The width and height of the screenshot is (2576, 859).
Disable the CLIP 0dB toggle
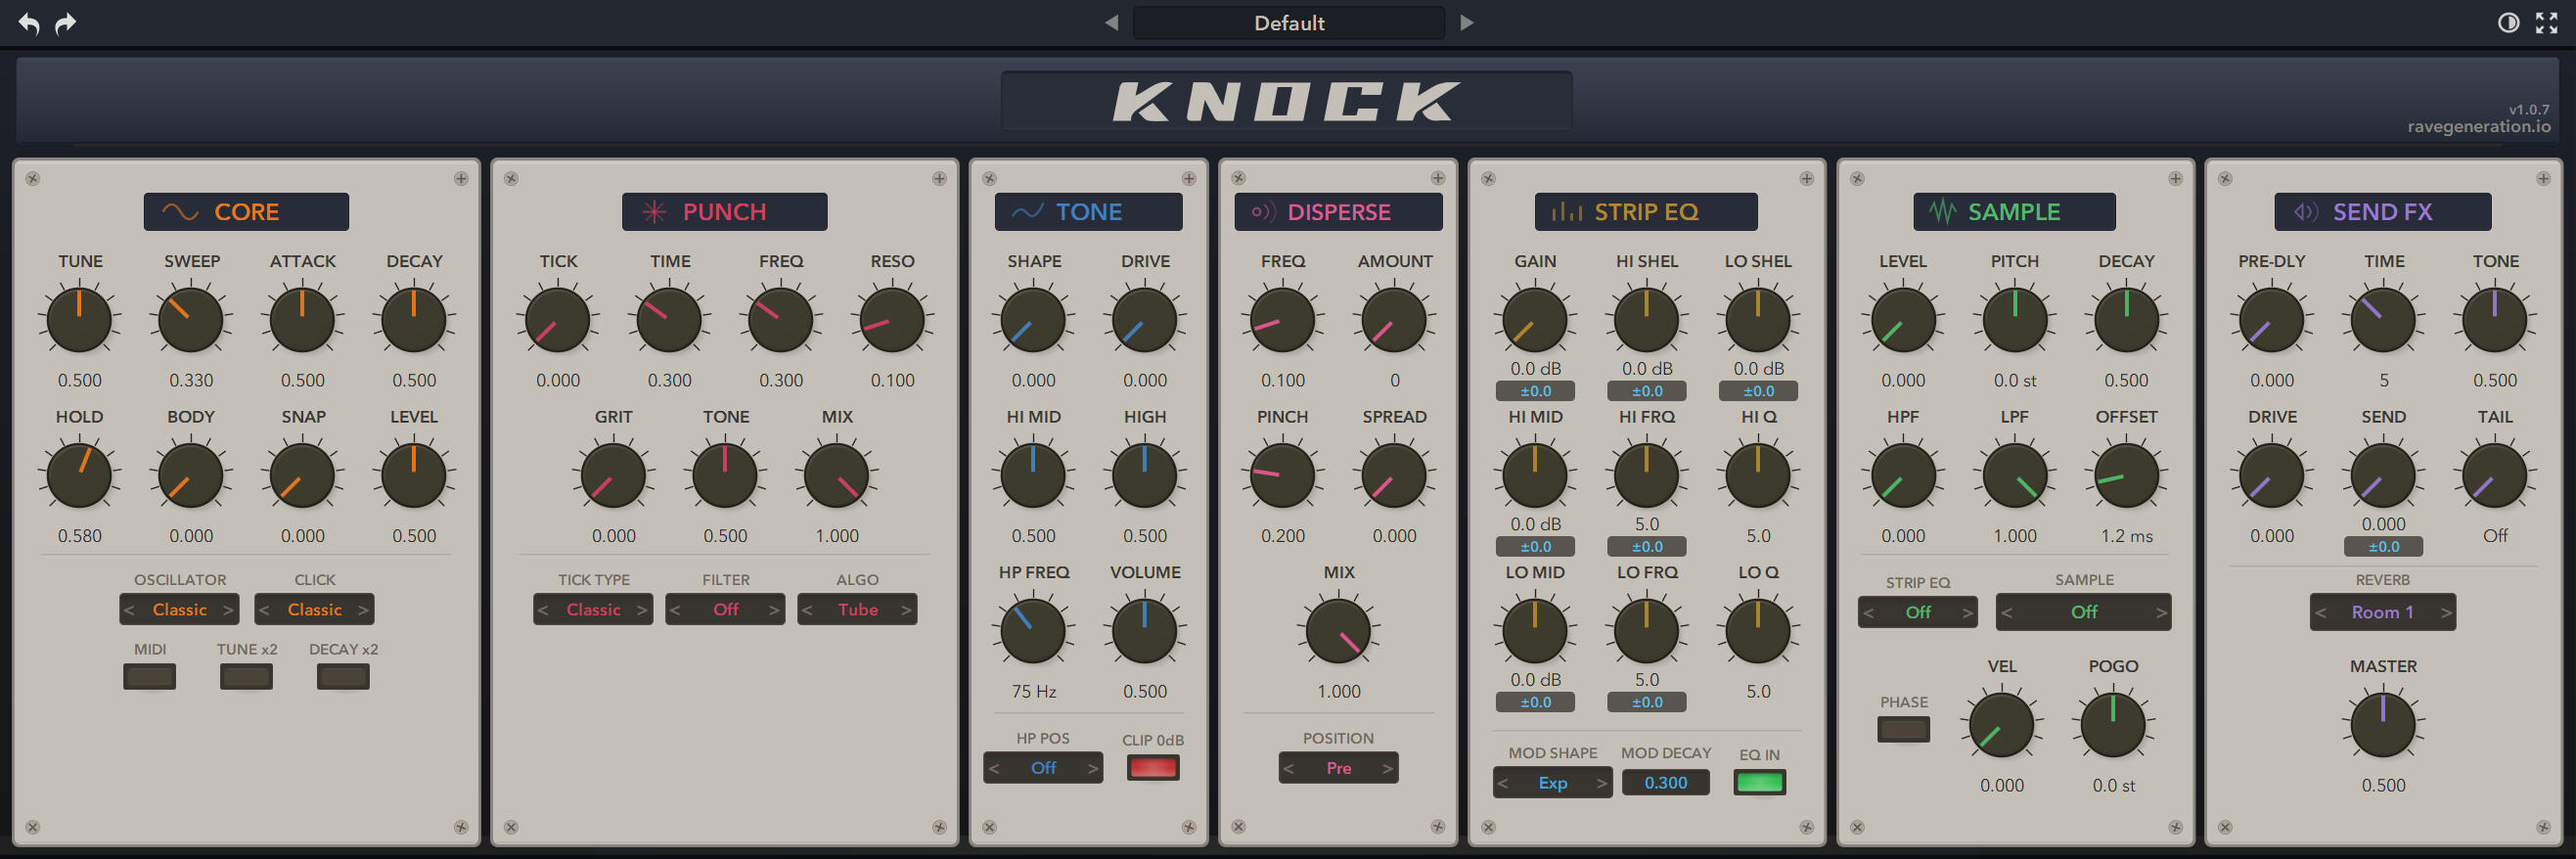pos(1152,767)
